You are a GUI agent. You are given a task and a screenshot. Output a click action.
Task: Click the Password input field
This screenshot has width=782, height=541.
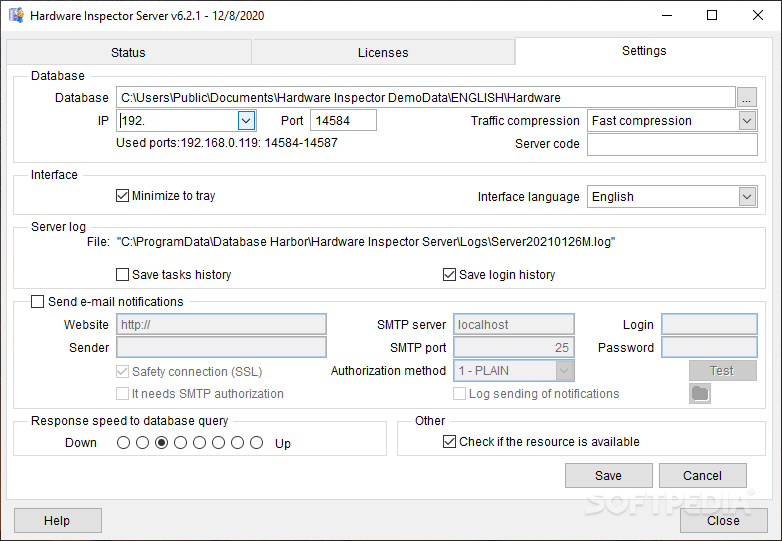pos(709,348)
